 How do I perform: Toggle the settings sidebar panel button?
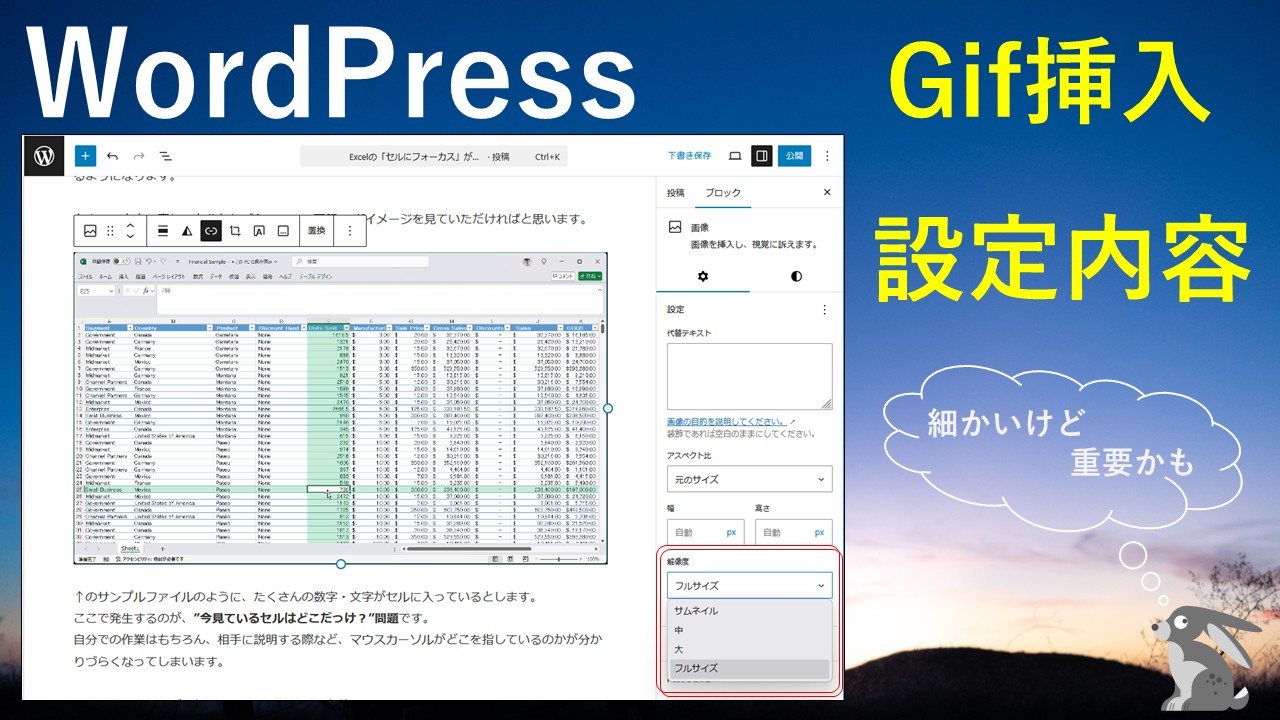762,156
